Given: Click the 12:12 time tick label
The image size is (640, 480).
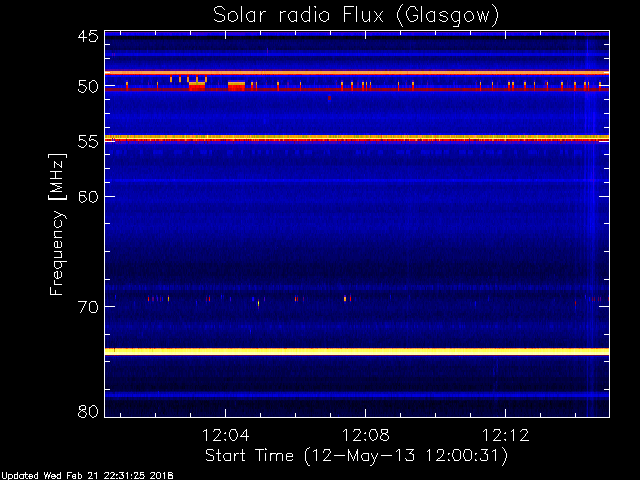Looking at the screenshot, I should (506, 435).
